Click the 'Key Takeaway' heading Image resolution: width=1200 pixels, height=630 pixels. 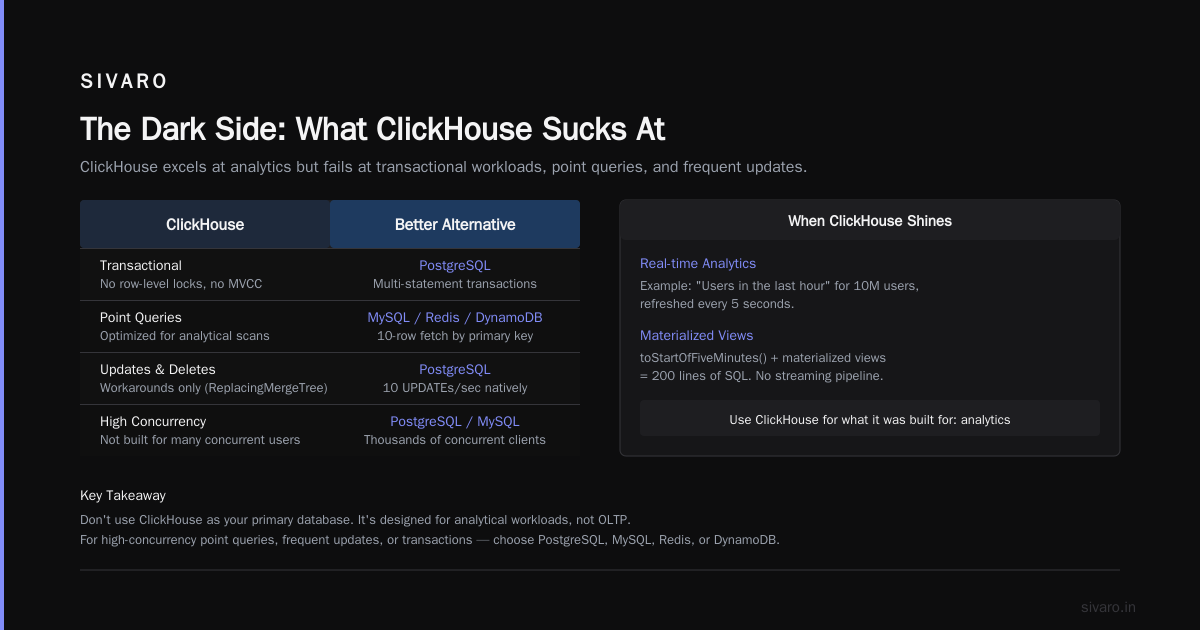(123, 495)
